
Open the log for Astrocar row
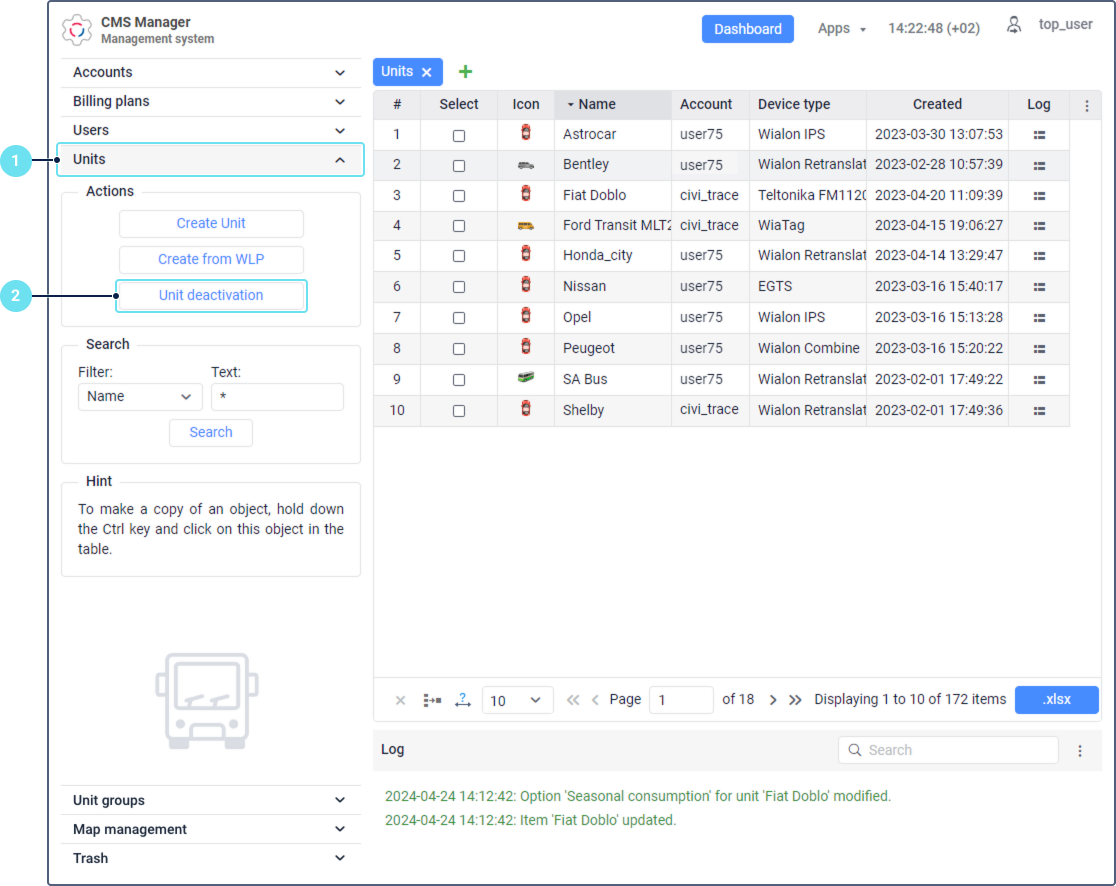(1039, 135)
